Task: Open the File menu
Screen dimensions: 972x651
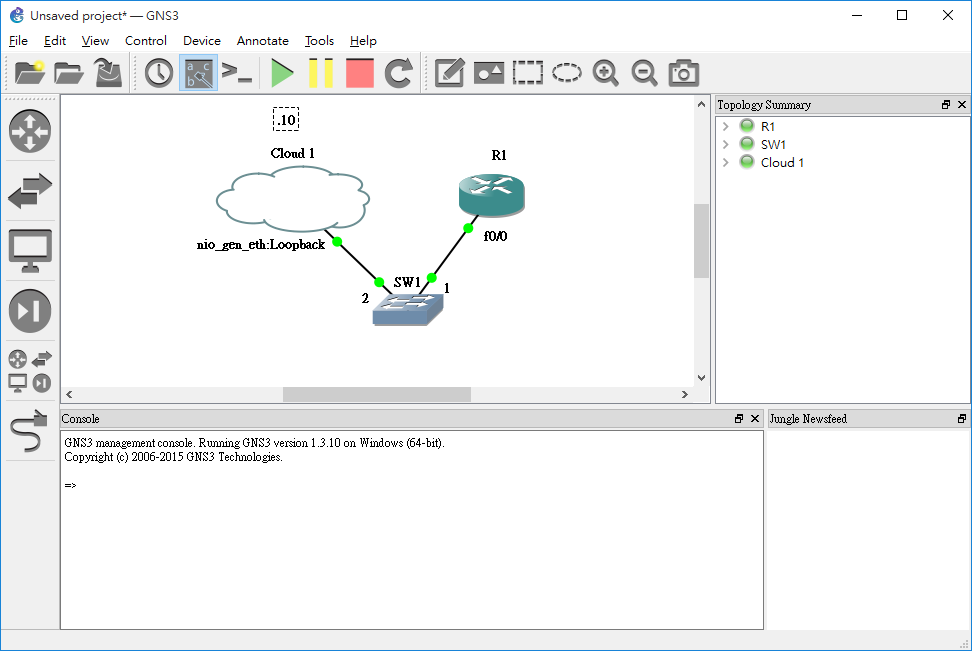Action: coord(18,41)
